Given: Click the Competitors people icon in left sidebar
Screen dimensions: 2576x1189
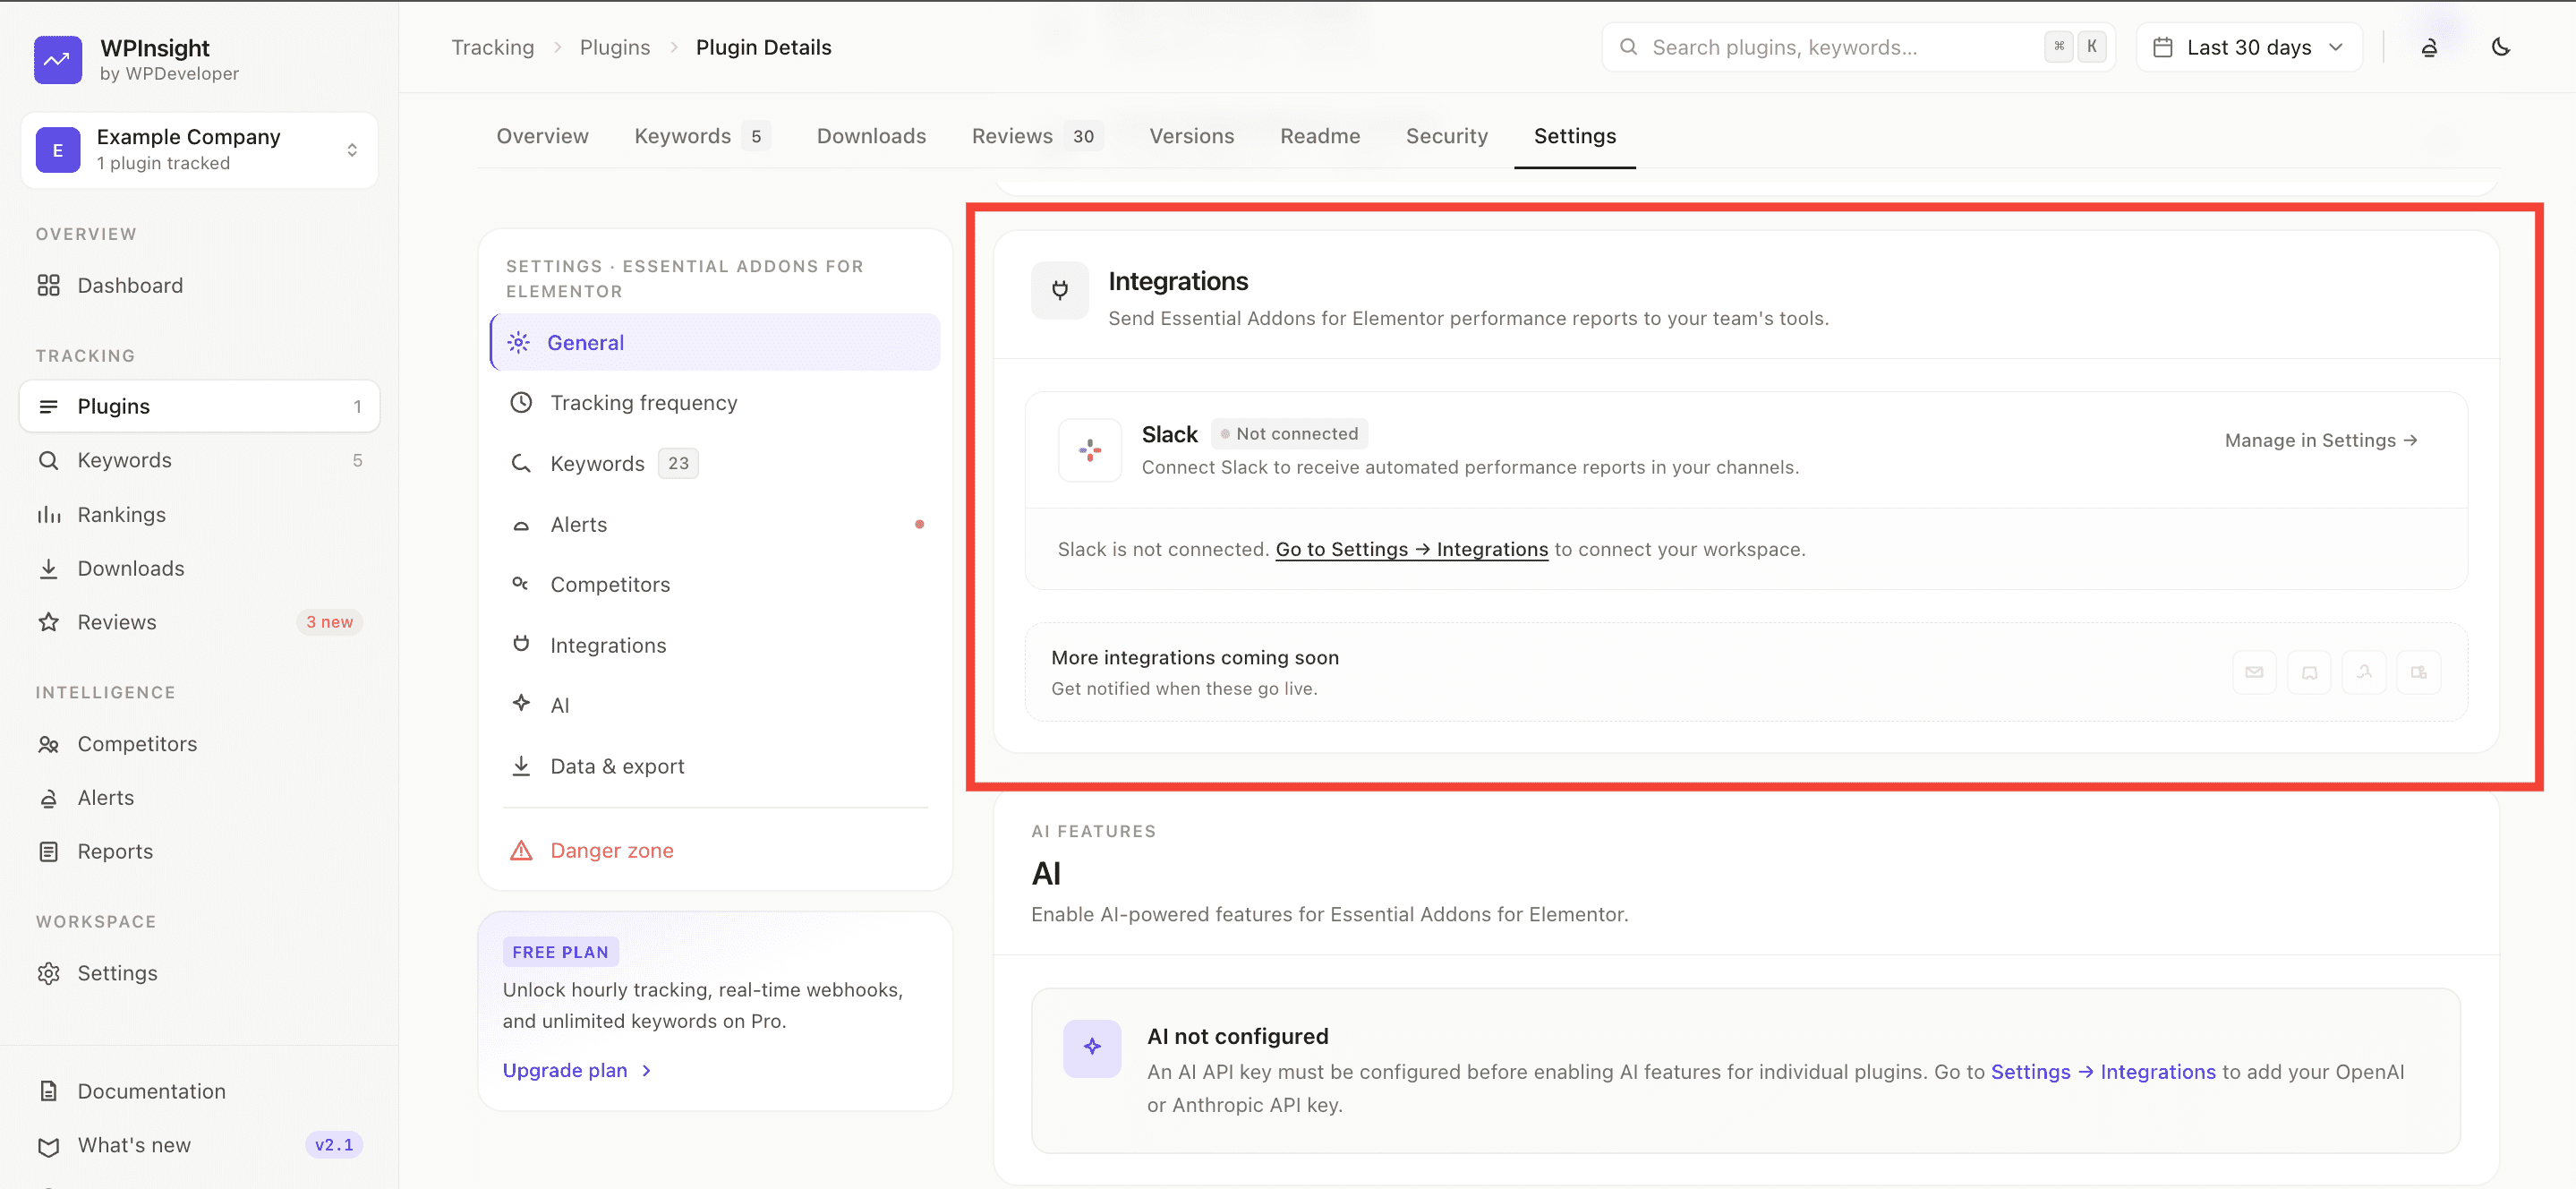Looking at the screenshot, I should (48, 744).
